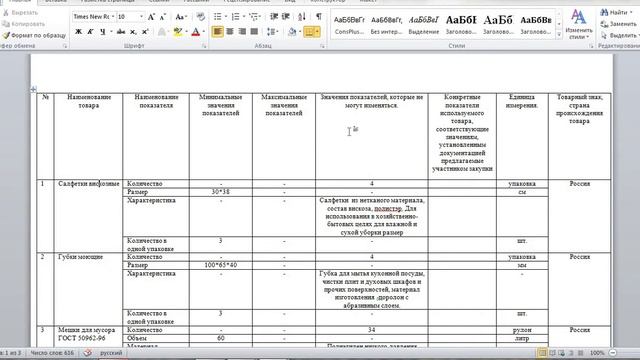
Task: Click Find (Найти) button
Action: click(x=616, y=13)
